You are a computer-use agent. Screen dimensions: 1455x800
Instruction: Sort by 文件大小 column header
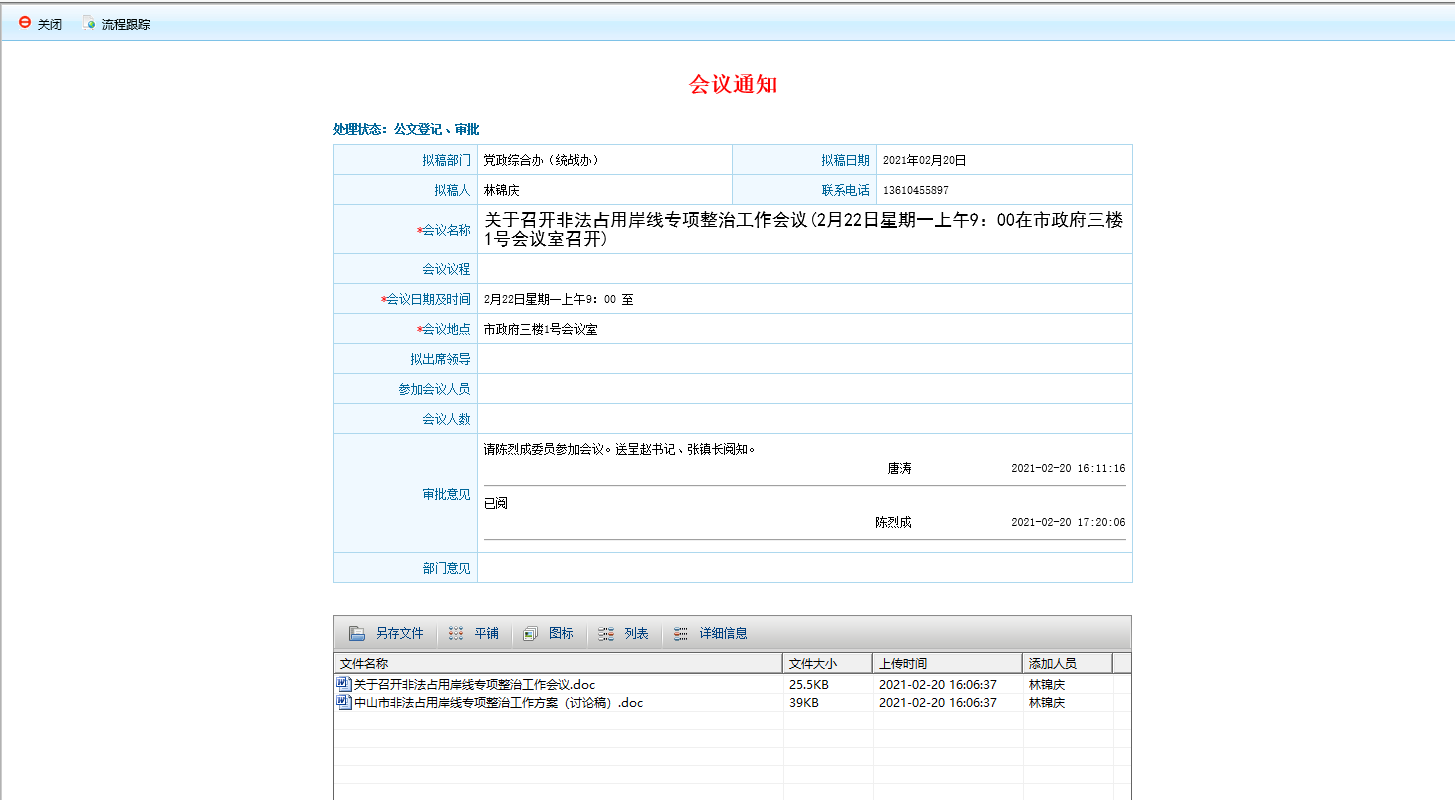(827, 662)
